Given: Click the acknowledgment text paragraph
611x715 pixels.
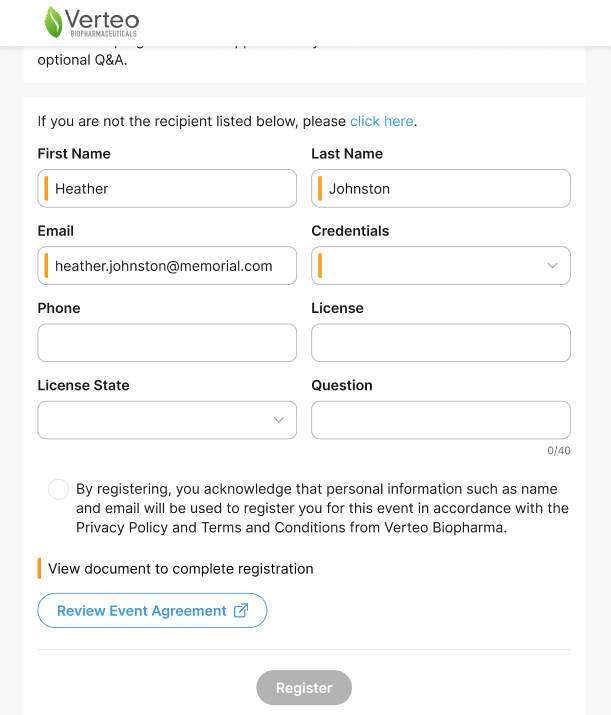Looking at the screenshot, I should pos(322,508).
